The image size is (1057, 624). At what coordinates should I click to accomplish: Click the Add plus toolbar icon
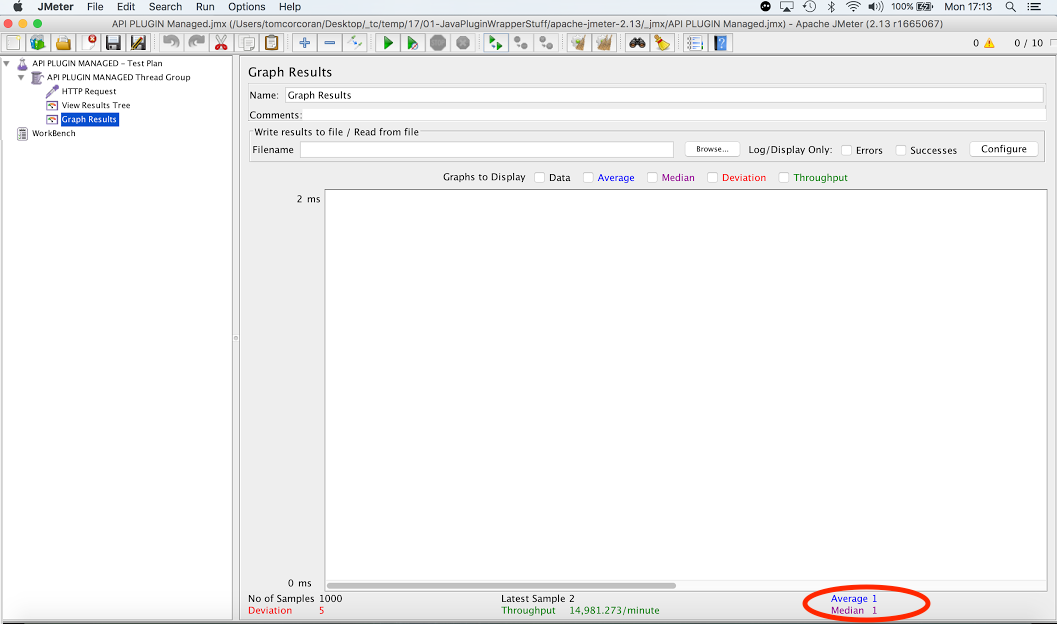coord(305,43)
